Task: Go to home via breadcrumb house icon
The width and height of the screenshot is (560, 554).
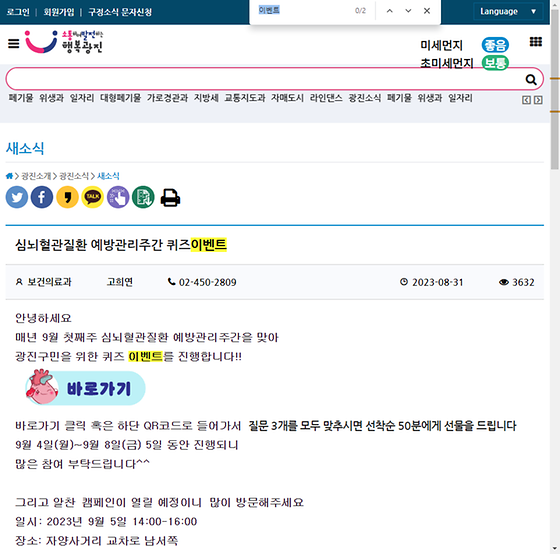Action: (9, 176)
